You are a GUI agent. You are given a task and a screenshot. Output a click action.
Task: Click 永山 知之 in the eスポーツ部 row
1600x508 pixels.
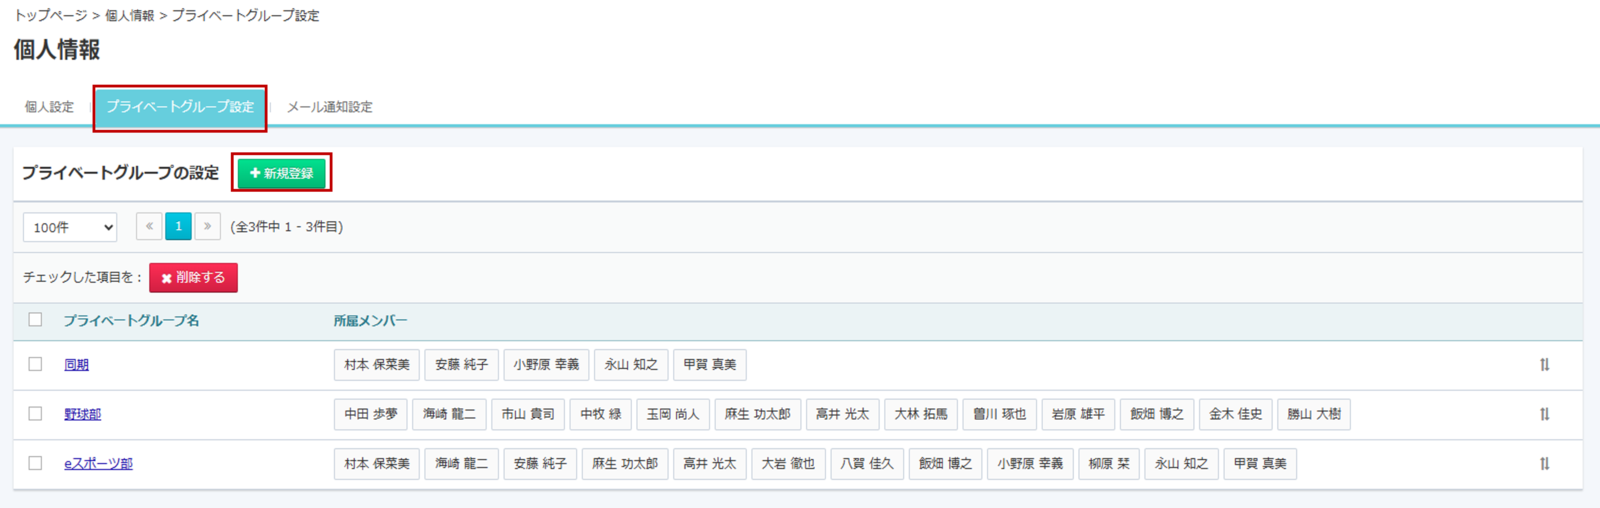1182,464
